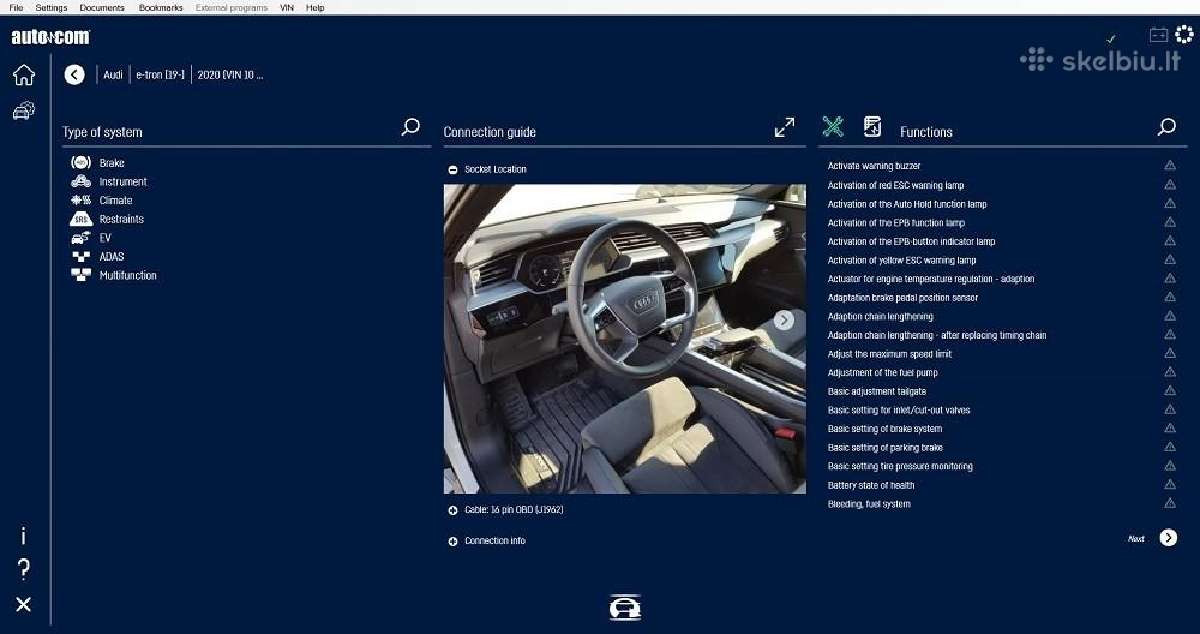
Task: Open the Documents menu
Action: pos(102,7)
